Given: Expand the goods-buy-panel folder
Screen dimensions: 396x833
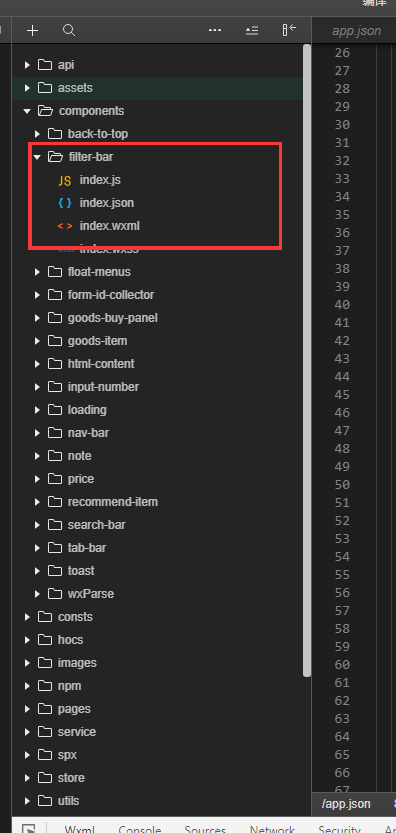Looking at the screenshot, I should (37, 318).
